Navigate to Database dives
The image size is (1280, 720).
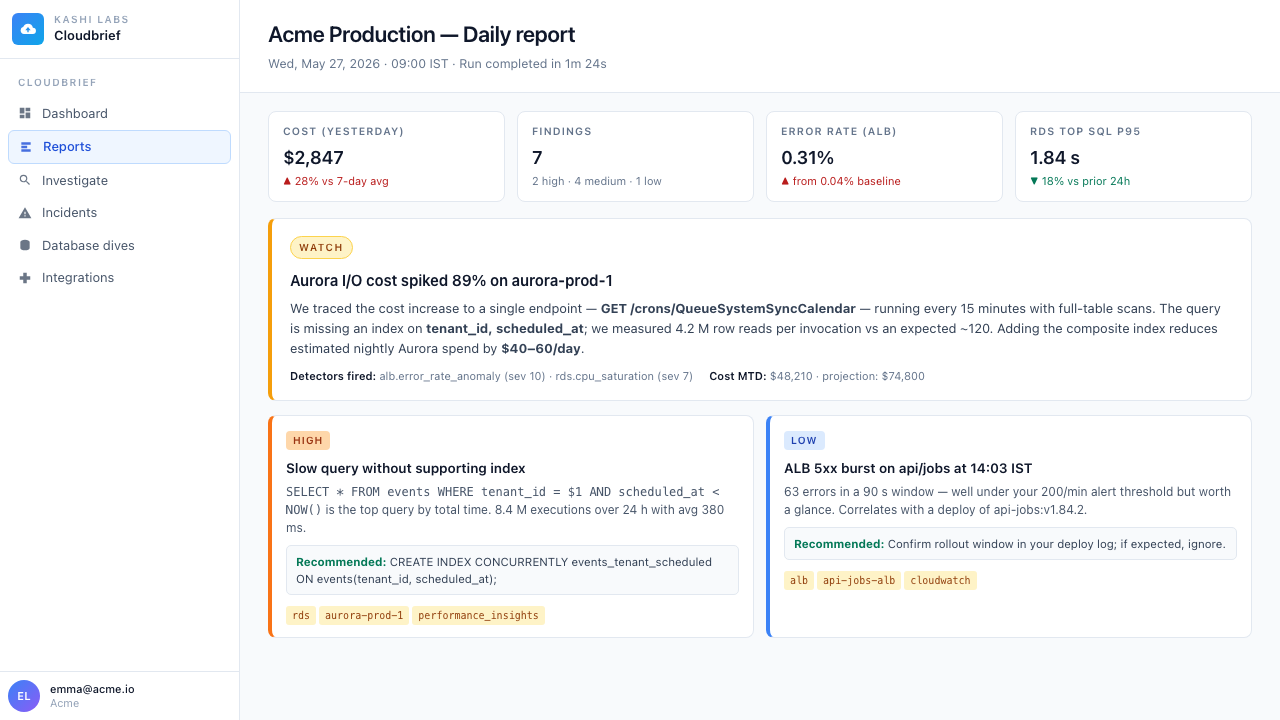(119, 245)
